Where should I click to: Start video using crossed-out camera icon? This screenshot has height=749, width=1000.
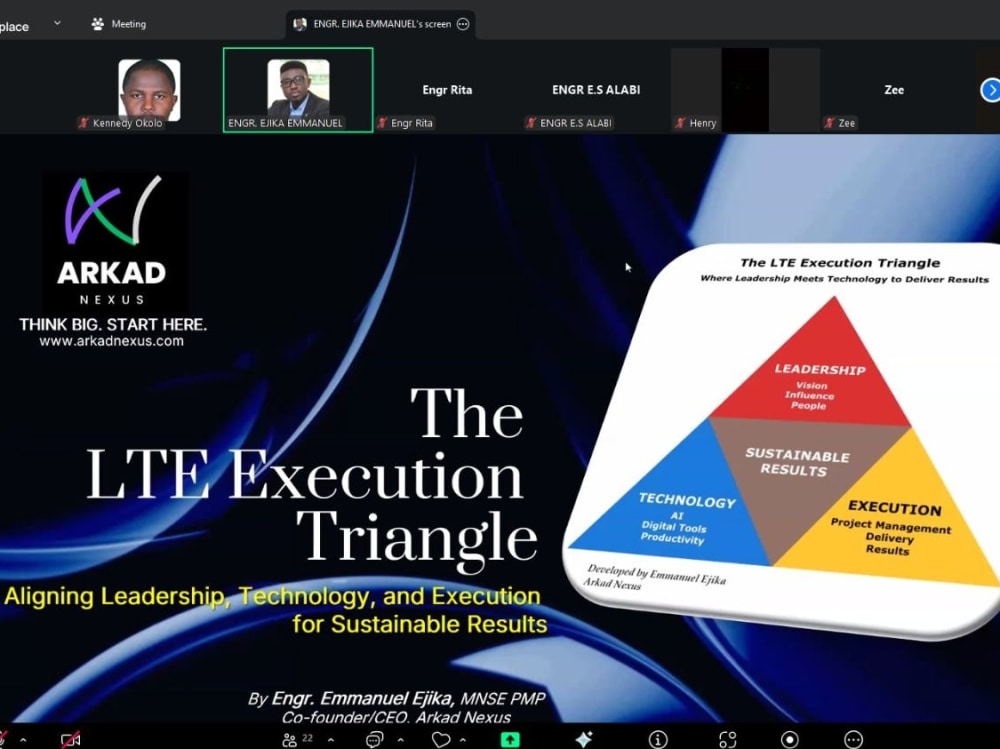click(70, 739)
